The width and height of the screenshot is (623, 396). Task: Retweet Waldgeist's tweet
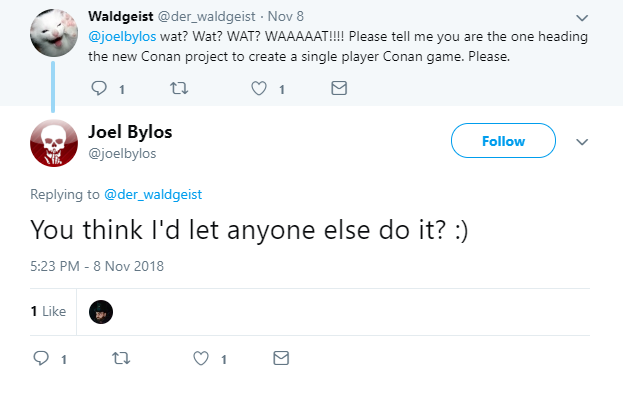[x=179, y=88]
